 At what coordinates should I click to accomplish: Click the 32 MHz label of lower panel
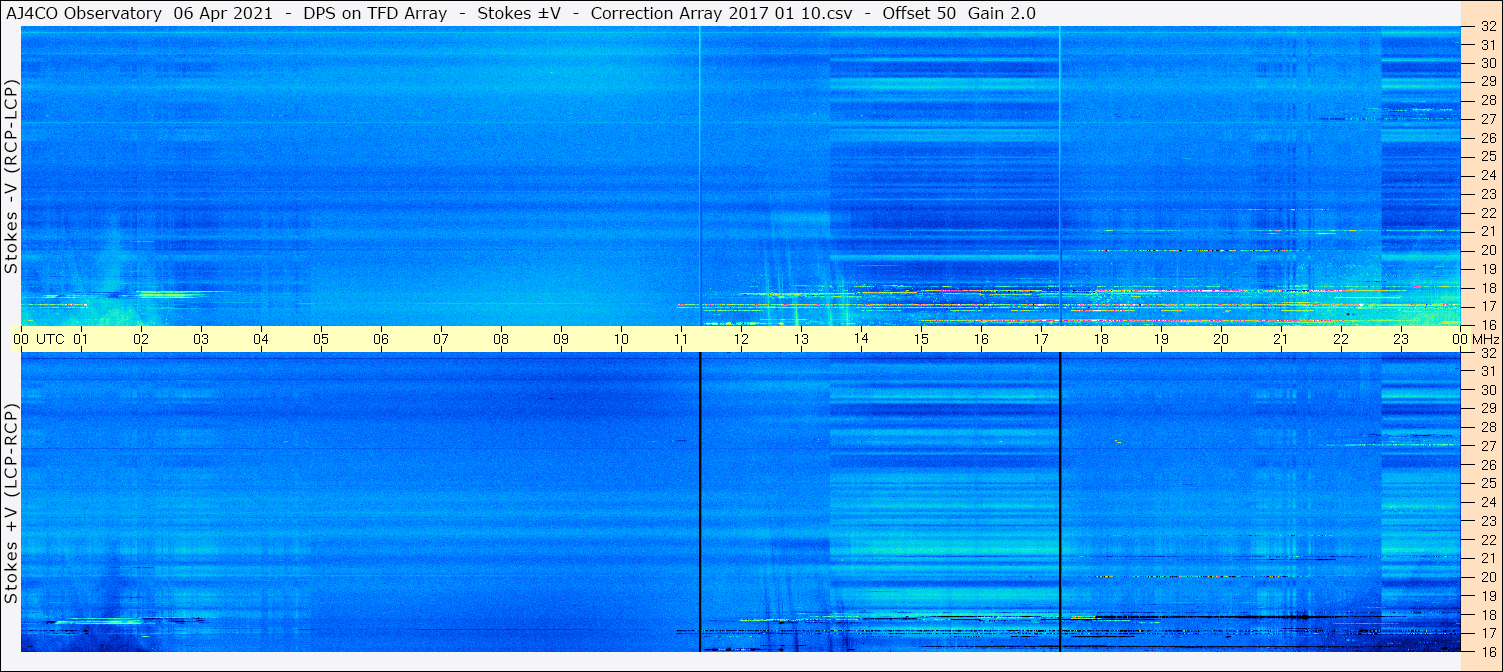1487,353
